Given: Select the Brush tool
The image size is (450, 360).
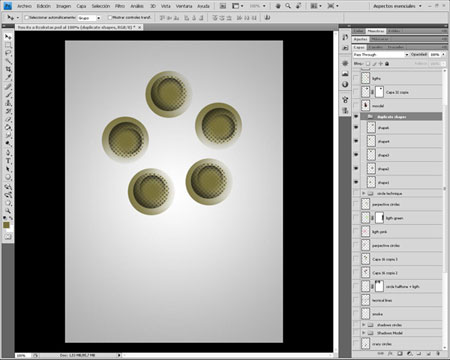Looking at the screenshot, I should pyautogui.click(x=8, y=95).
